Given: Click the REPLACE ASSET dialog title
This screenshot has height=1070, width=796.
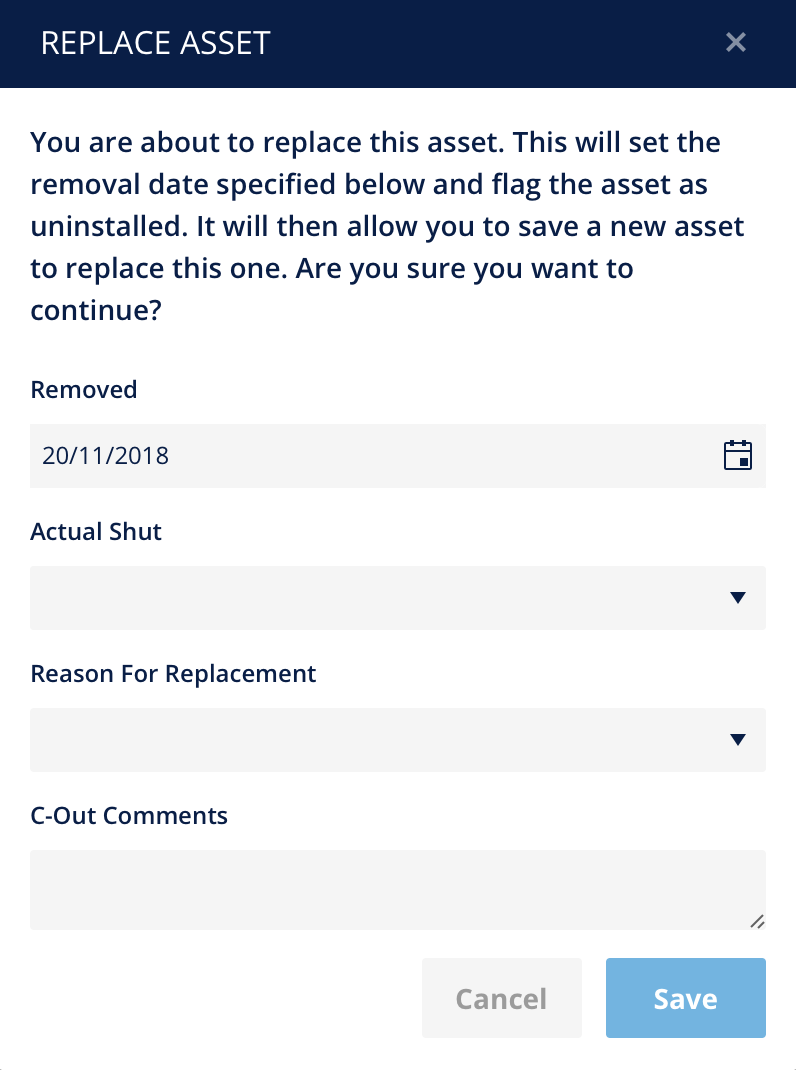Looking at the screenshot, I should [x=156, y=43].
